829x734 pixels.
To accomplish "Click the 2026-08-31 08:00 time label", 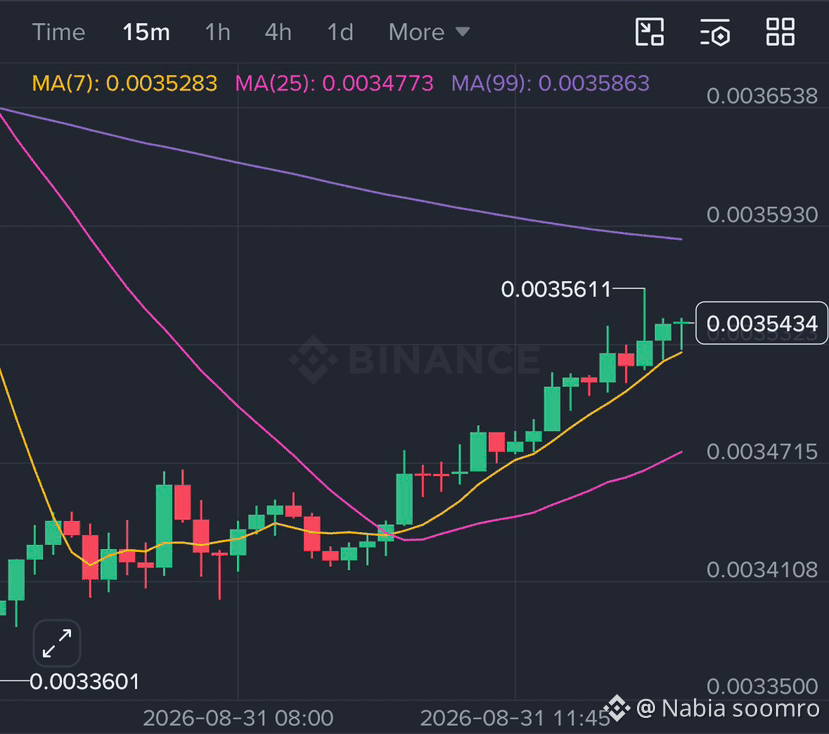I will (x=238, y=718).
